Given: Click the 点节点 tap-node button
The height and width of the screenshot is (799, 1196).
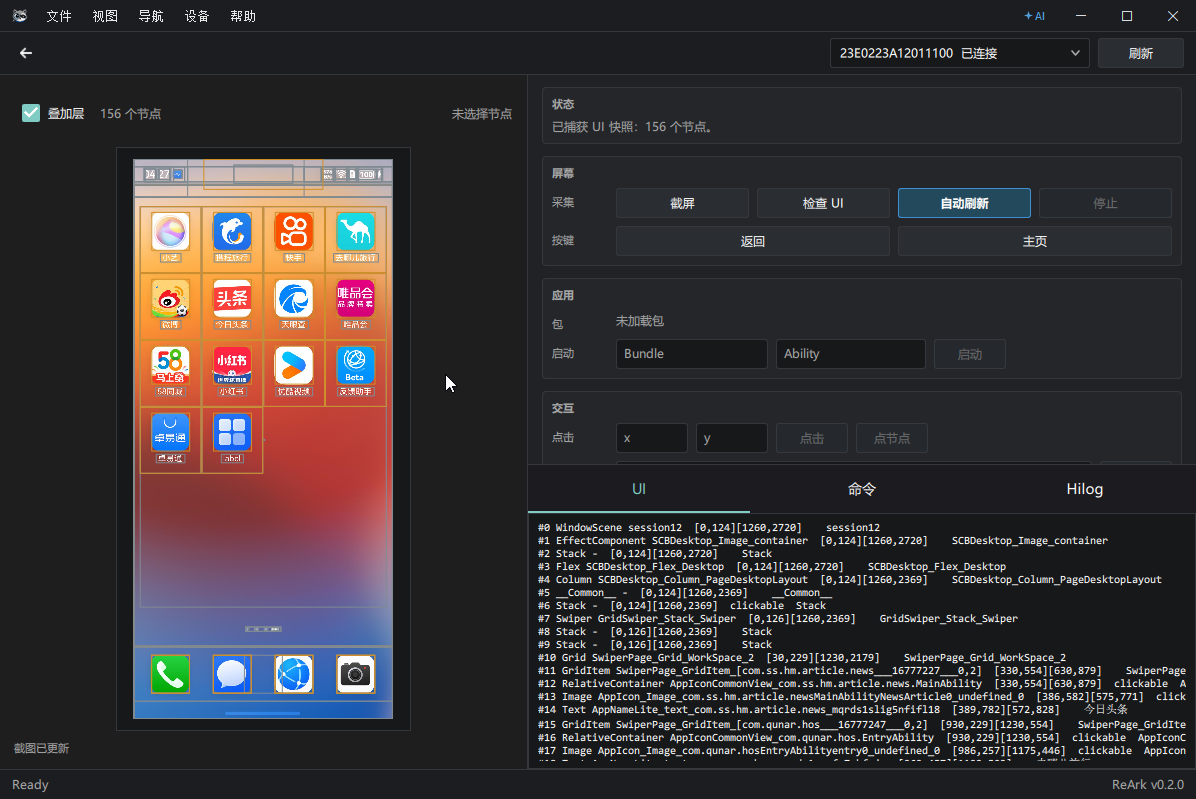Looking at the screenshot, I should click(892, 438).
